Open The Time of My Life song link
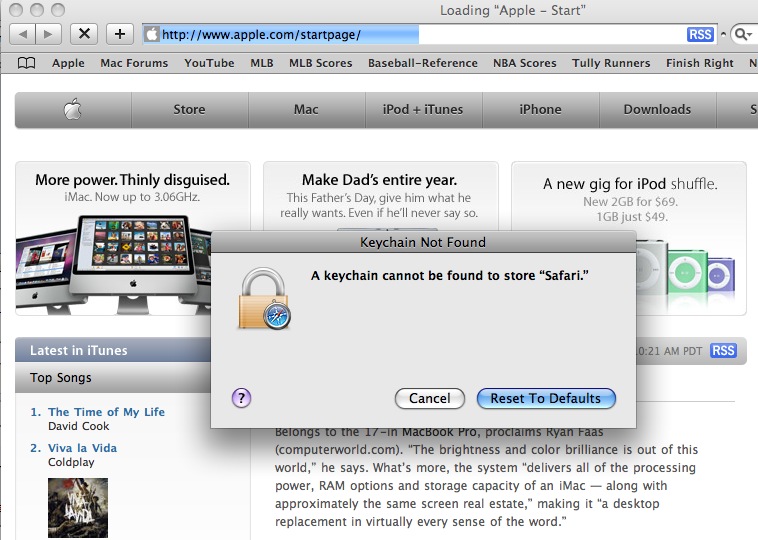758x540 pixels. click(106, 412)
